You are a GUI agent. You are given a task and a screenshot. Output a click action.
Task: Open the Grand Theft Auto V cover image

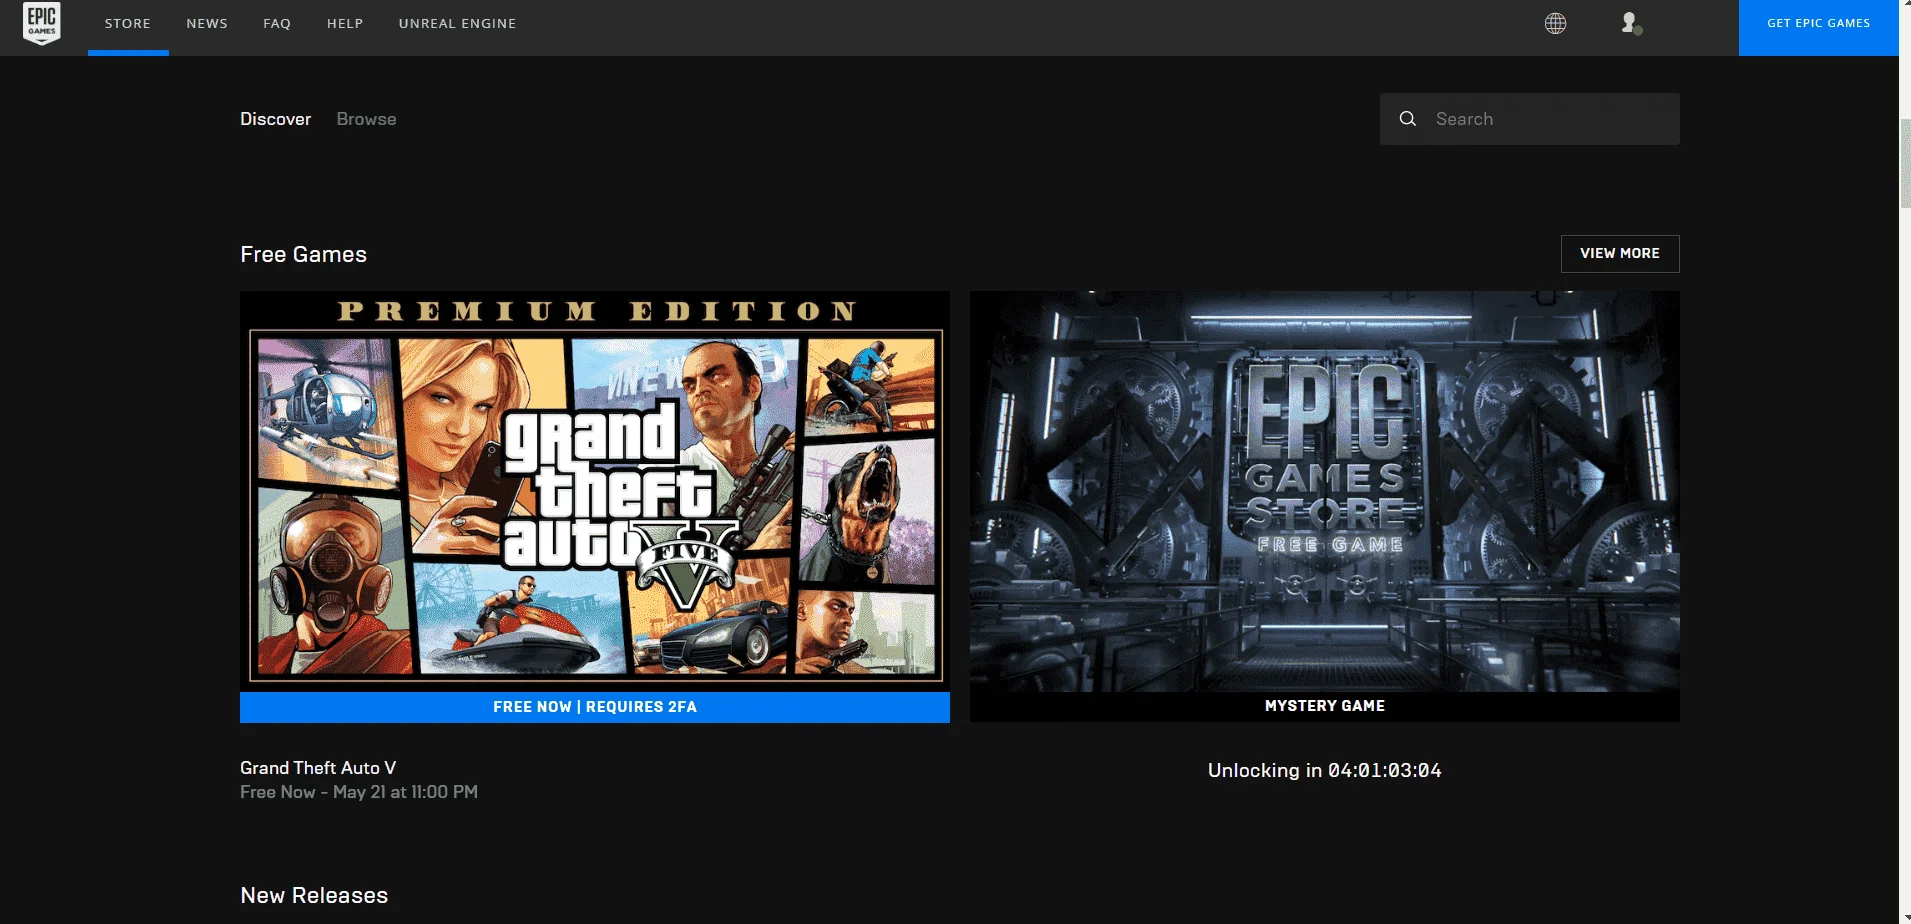pos(595,491)
